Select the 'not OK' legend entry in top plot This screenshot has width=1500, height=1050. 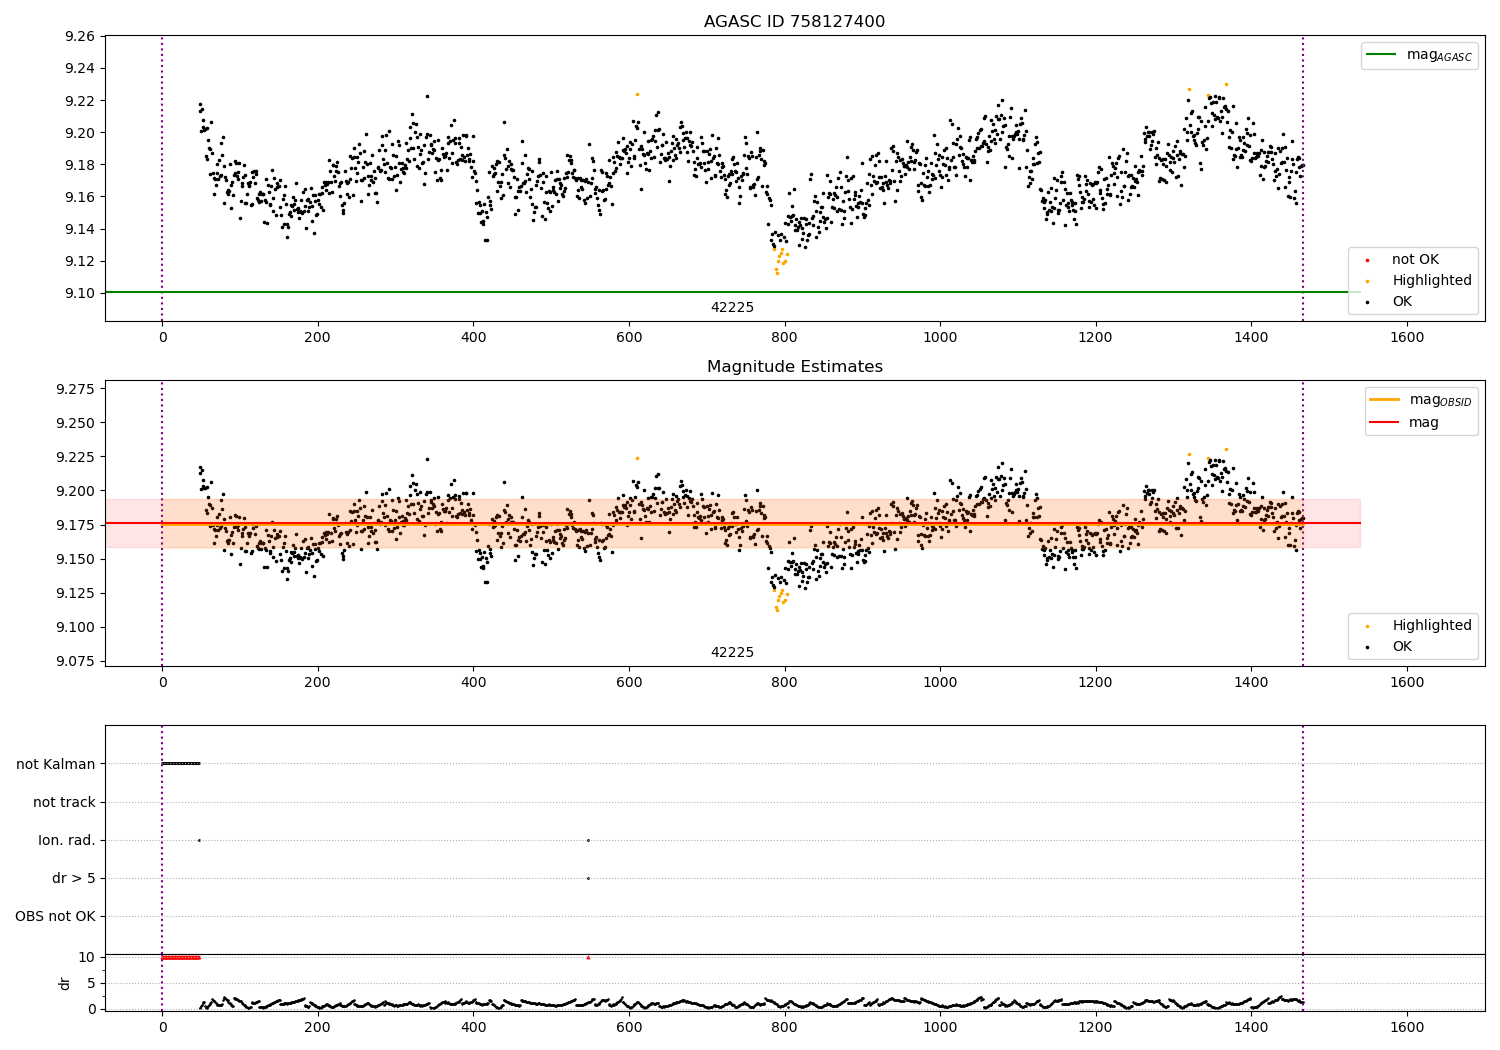click(1402, 260)
